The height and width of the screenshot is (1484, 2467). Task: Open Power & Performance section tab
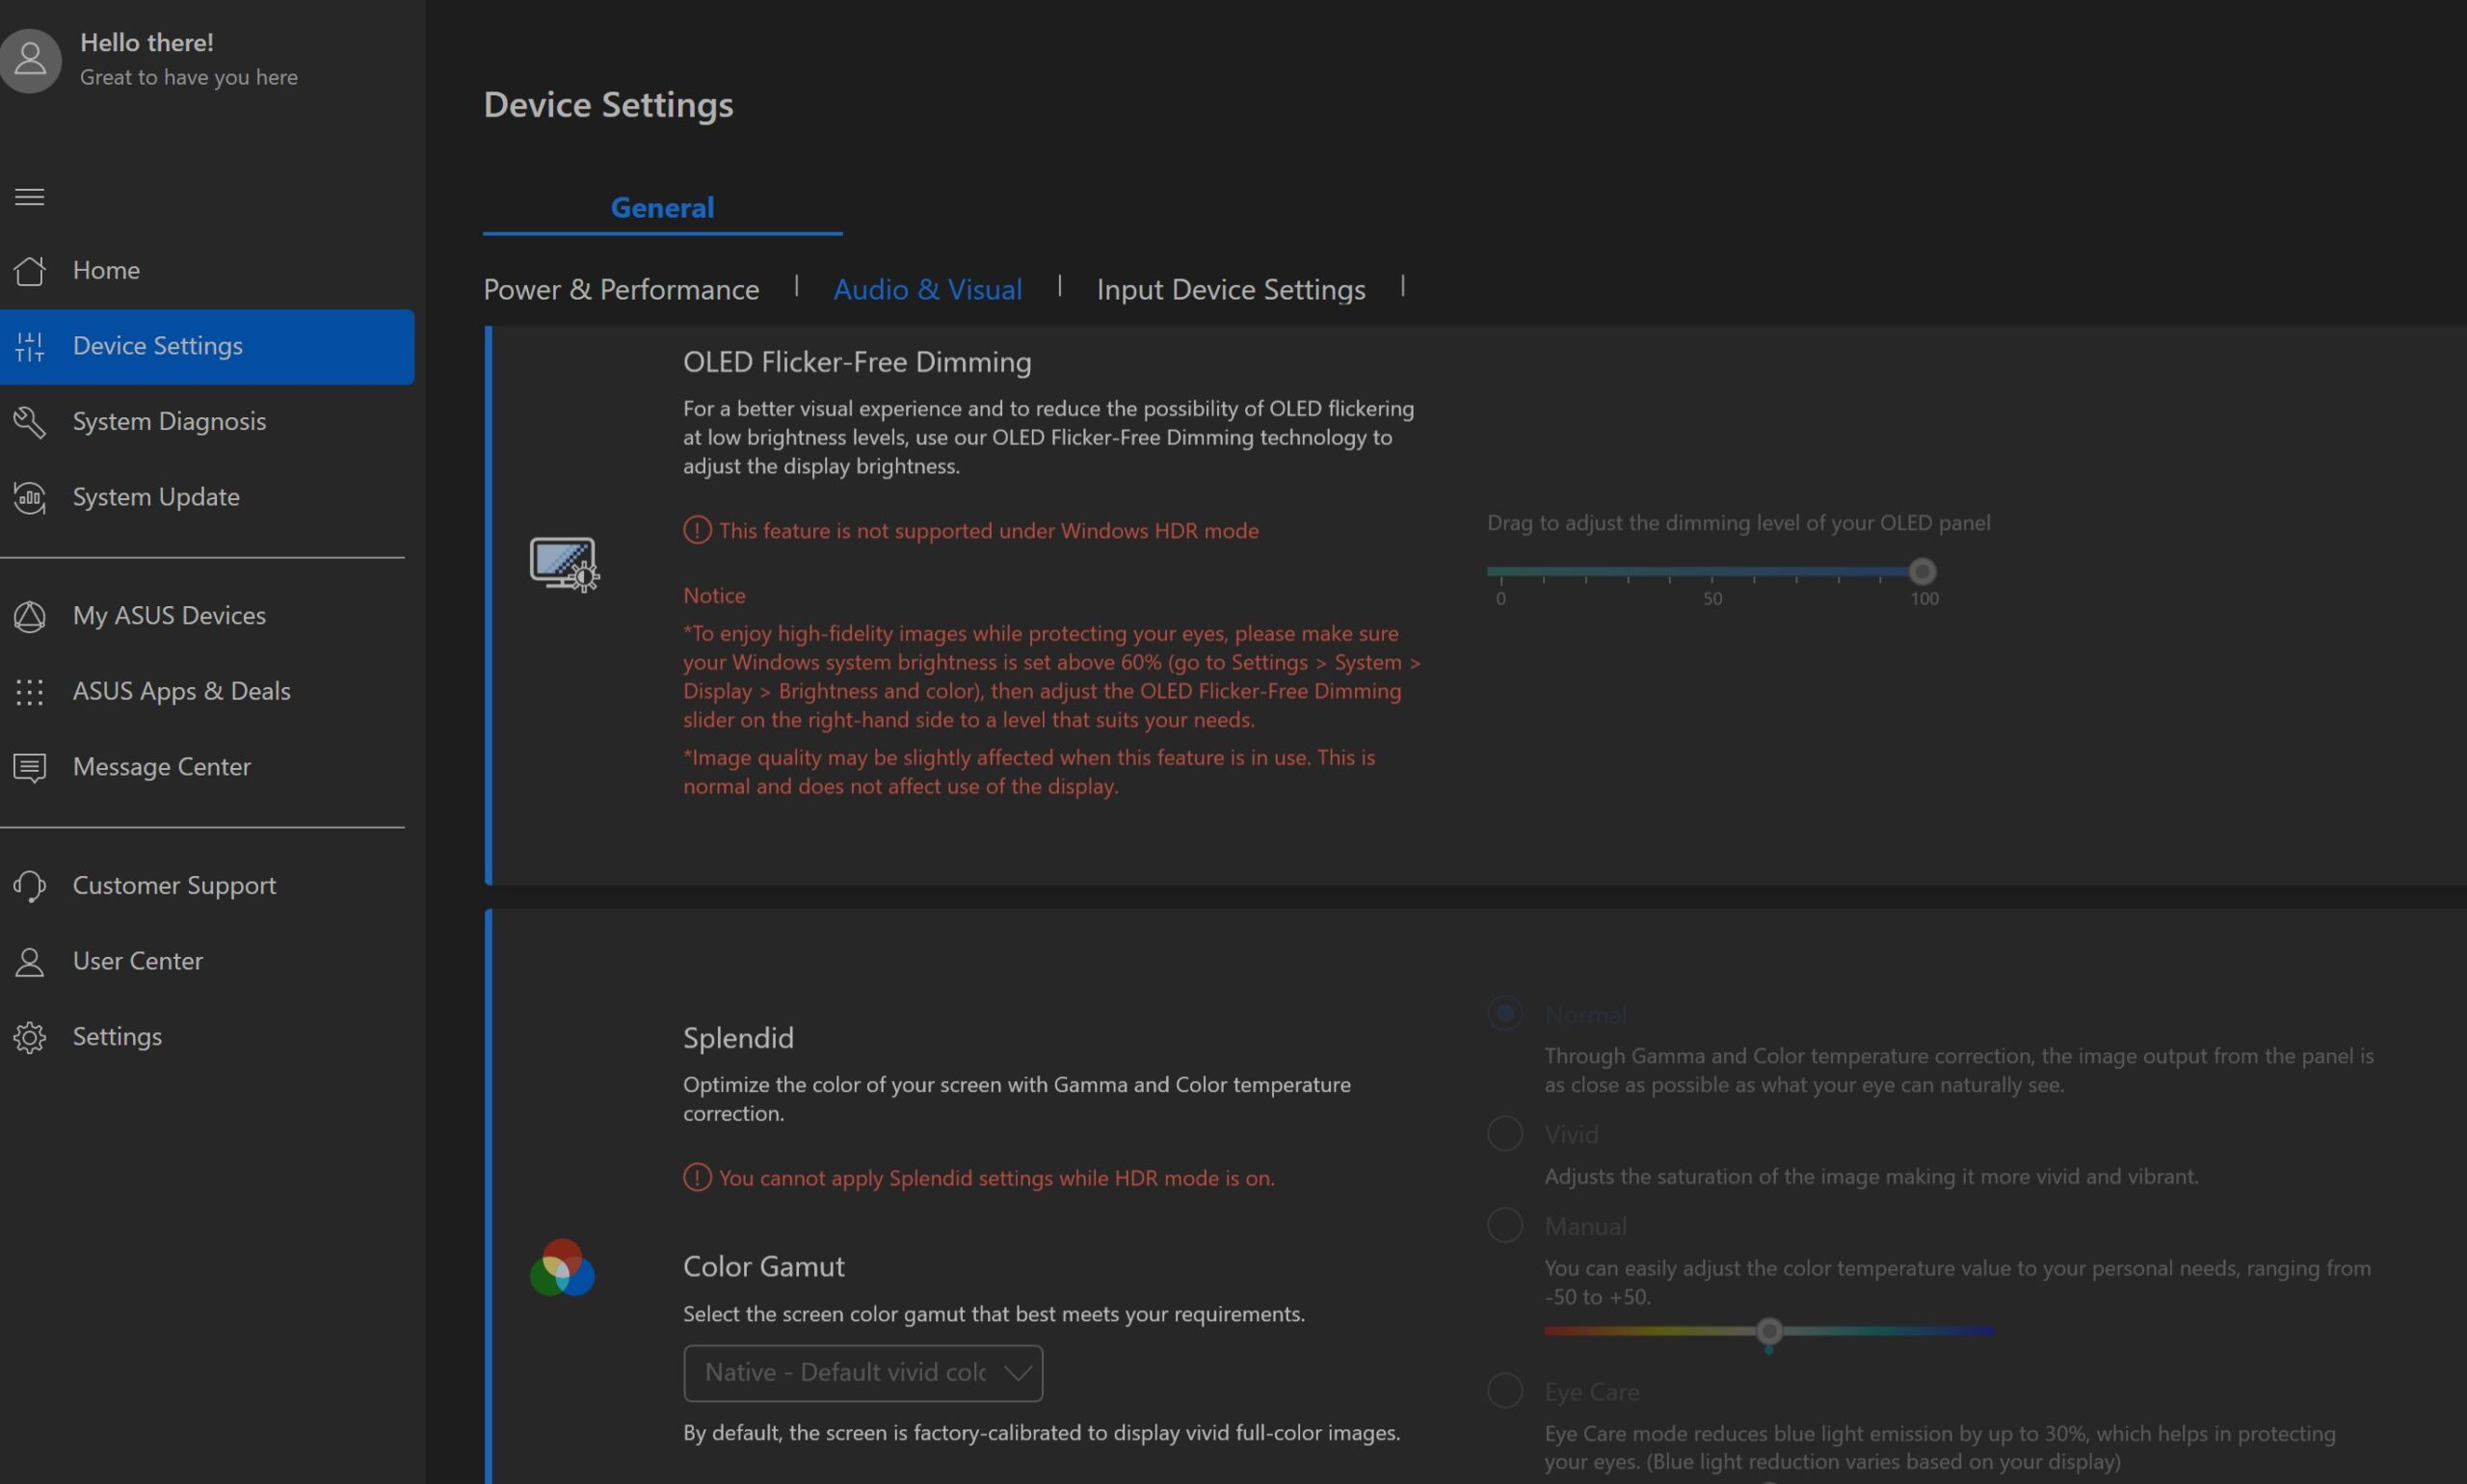click(621, 290)
